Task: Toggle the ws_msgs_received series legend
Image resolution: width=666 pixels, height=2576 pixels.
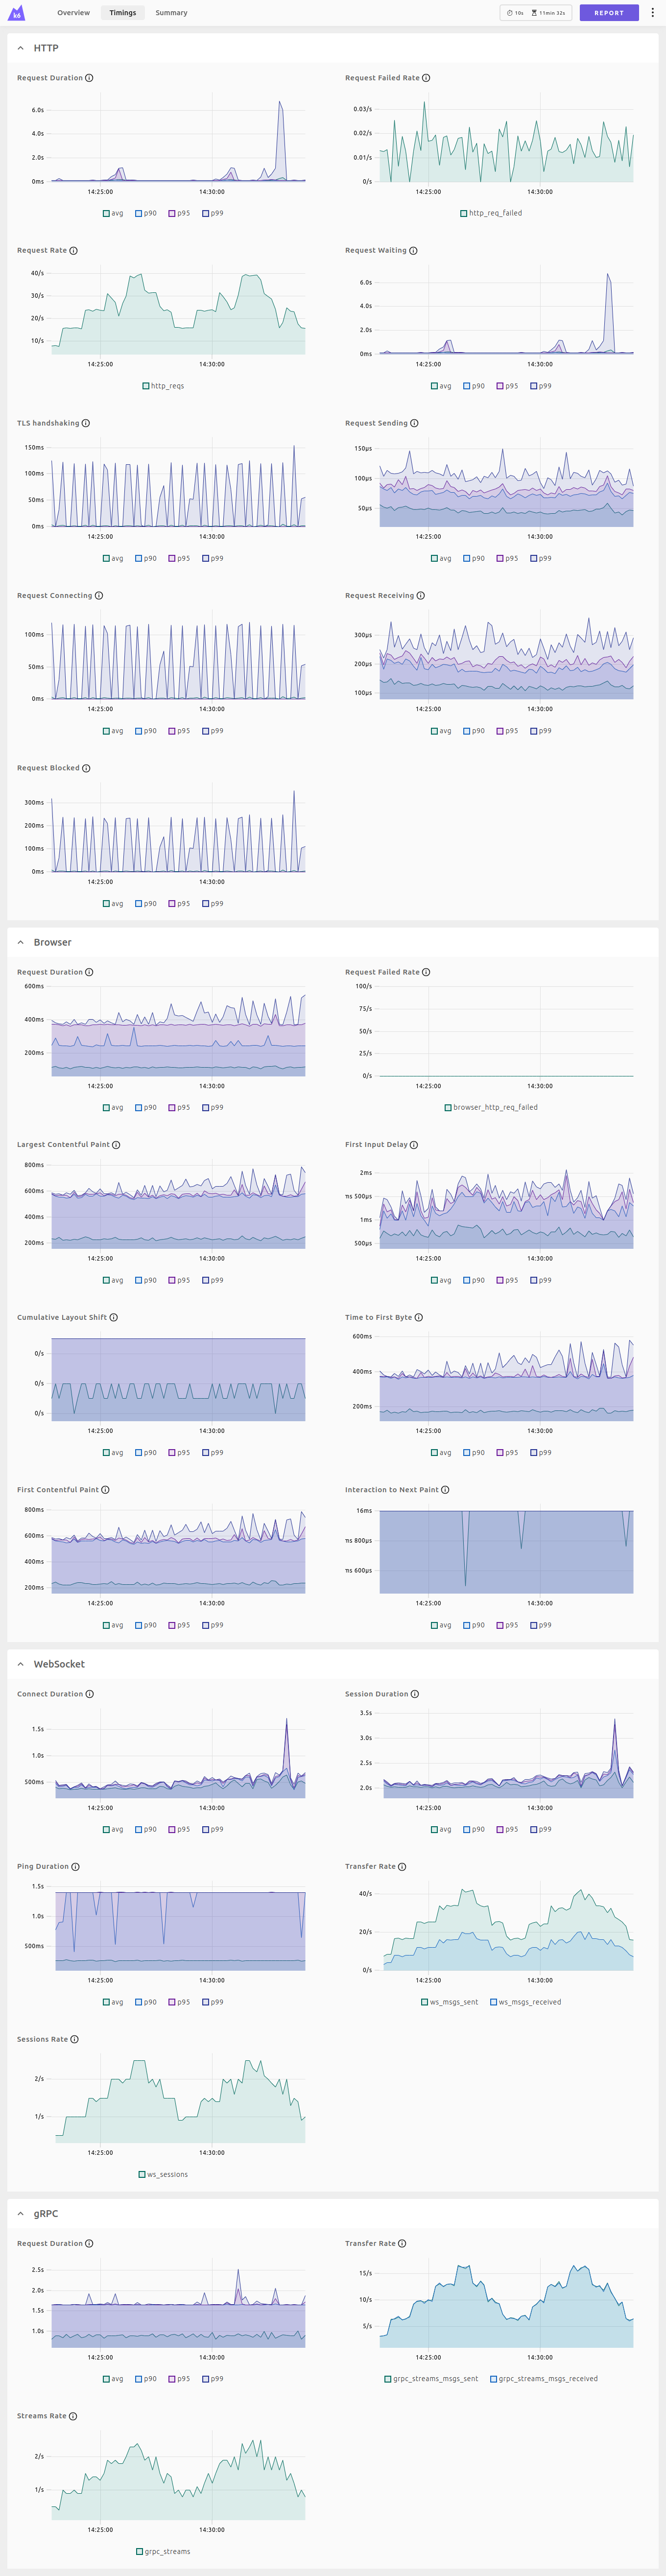Action: [x=525, y=2002]
